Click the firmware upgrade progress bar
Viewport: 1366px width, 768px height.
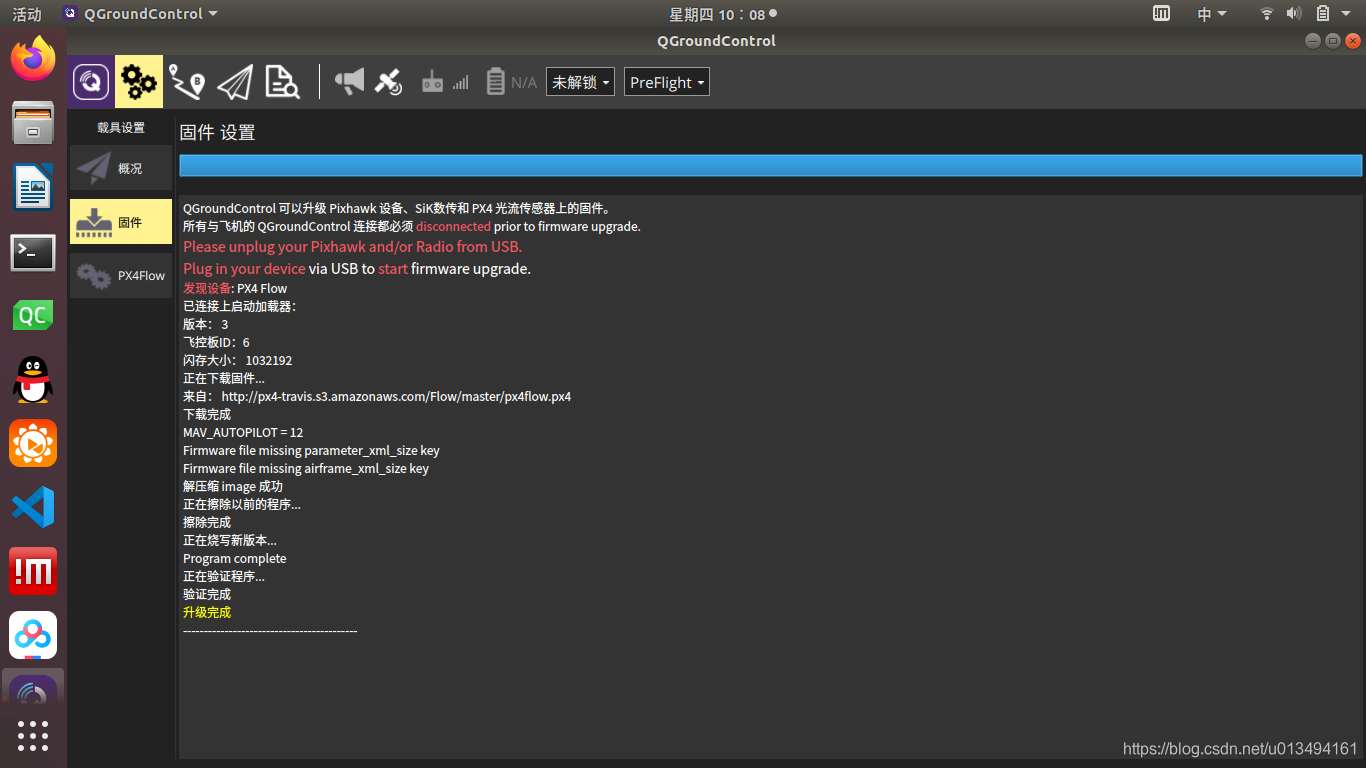coord(770,165)
